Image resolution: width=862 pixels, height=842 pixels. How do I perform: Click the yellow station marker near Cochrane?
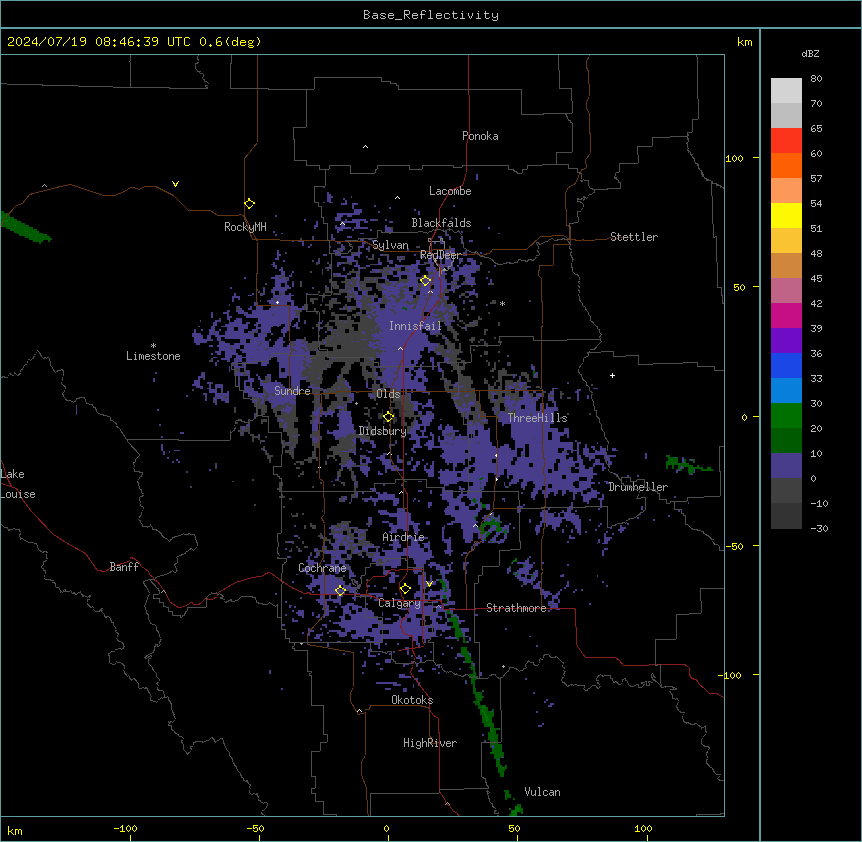click(x=340, y=590)
